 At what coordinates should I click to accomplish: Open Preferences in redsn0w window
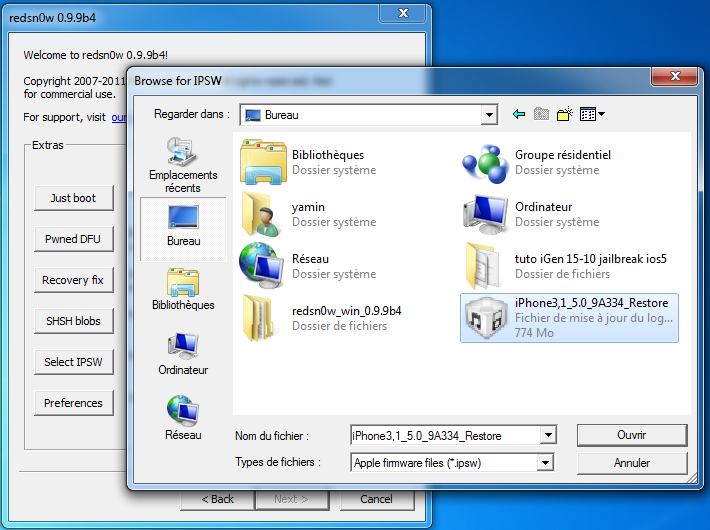73,403
